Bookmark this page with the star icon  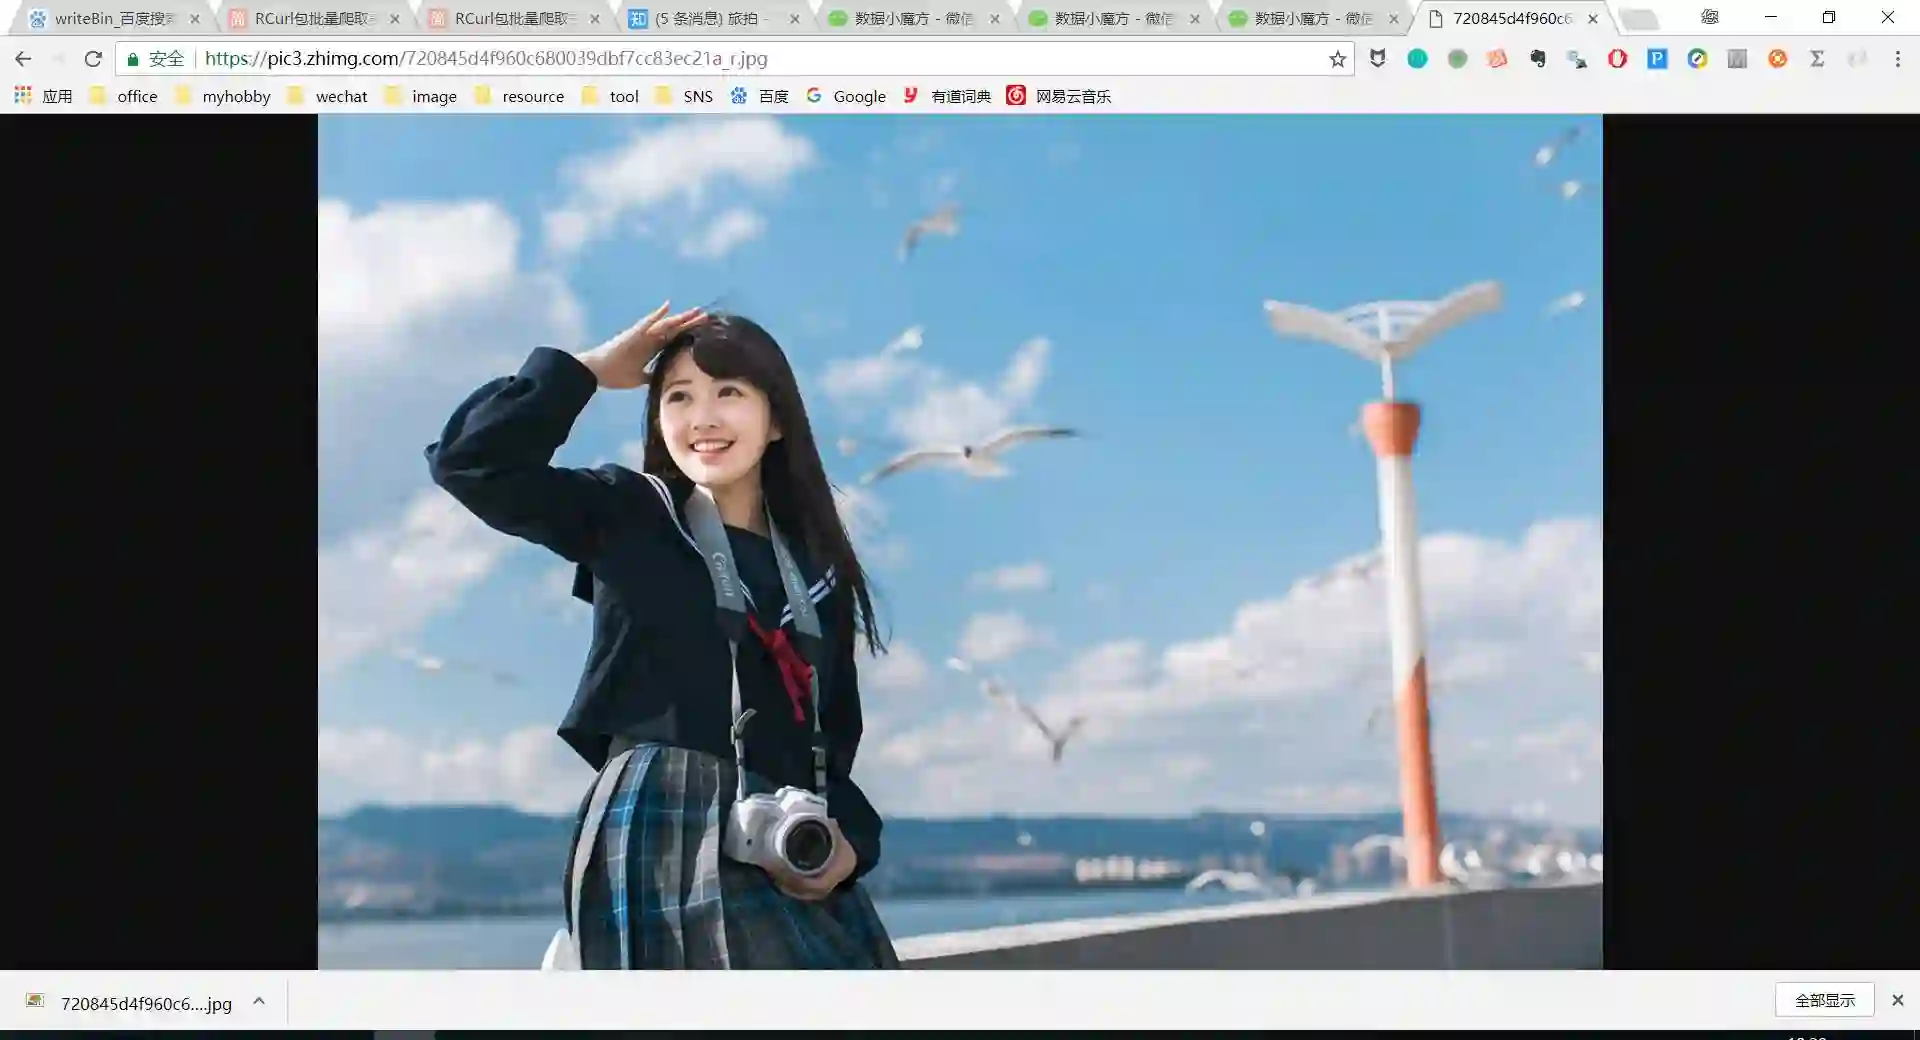[1337, 59]
